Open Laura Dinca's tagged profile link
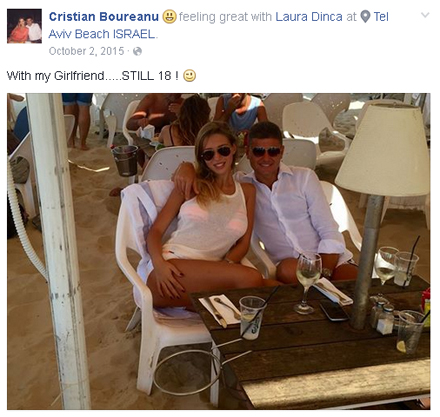The width and height of the screenshot is (440, 417). tap(309, 17)
